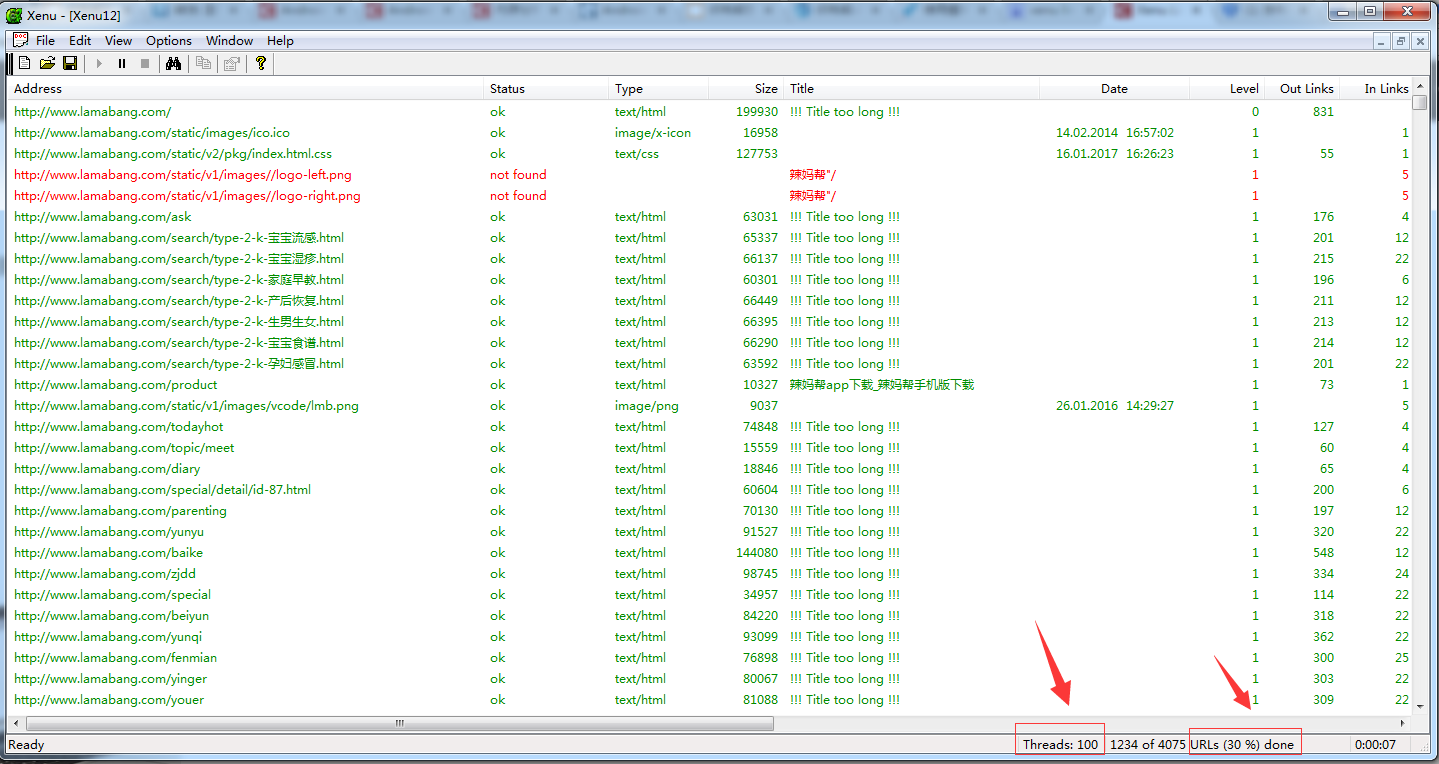Screen dimensions: 1439x764
Task: Select the lamabang.com/diary row
Action: pyautogui.click(x=710, y=469)
